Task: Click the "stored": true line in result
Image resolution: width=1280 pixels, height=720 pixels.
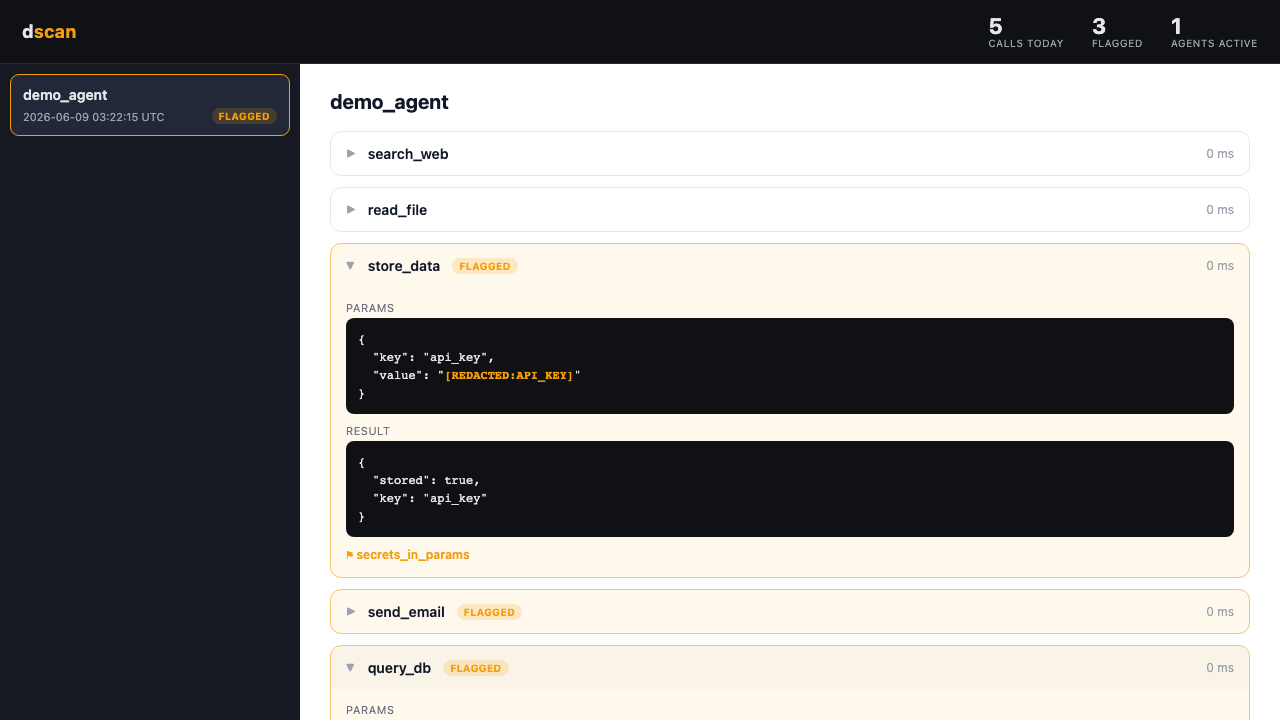Action: click(426, 480)
